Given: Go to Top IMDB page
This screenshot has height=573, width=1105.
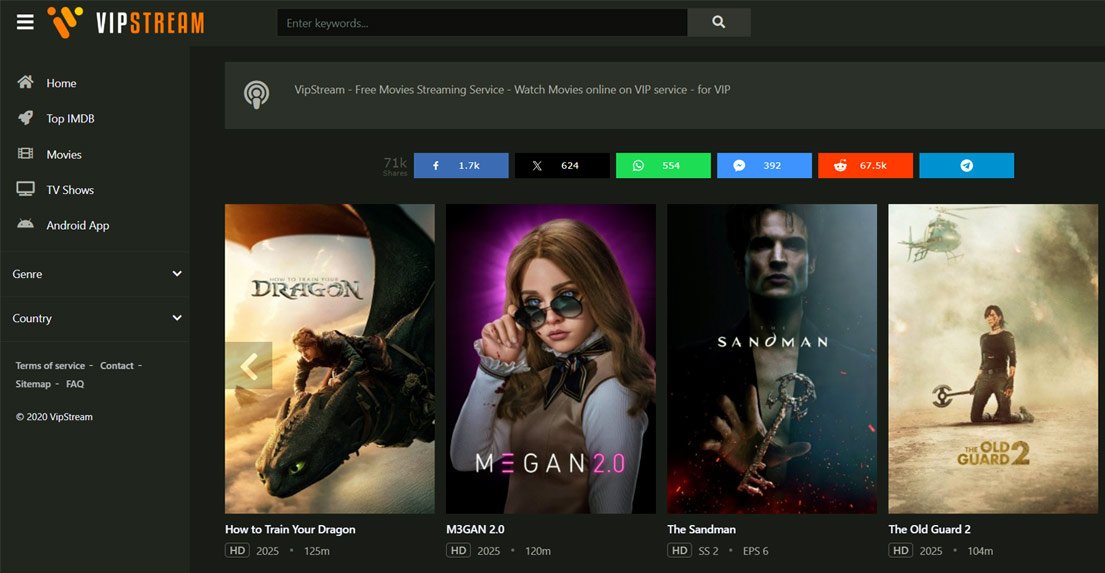Looking at the screenshot, I should (x=70, y=118).
